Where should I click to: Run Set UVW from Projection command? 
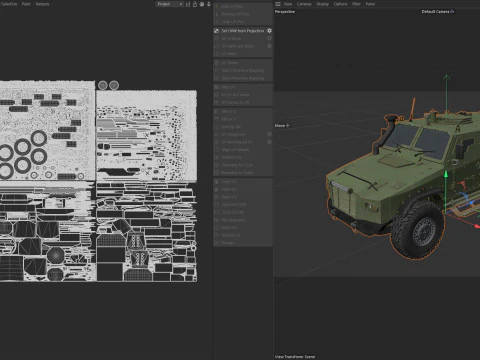tap(243, 31)
